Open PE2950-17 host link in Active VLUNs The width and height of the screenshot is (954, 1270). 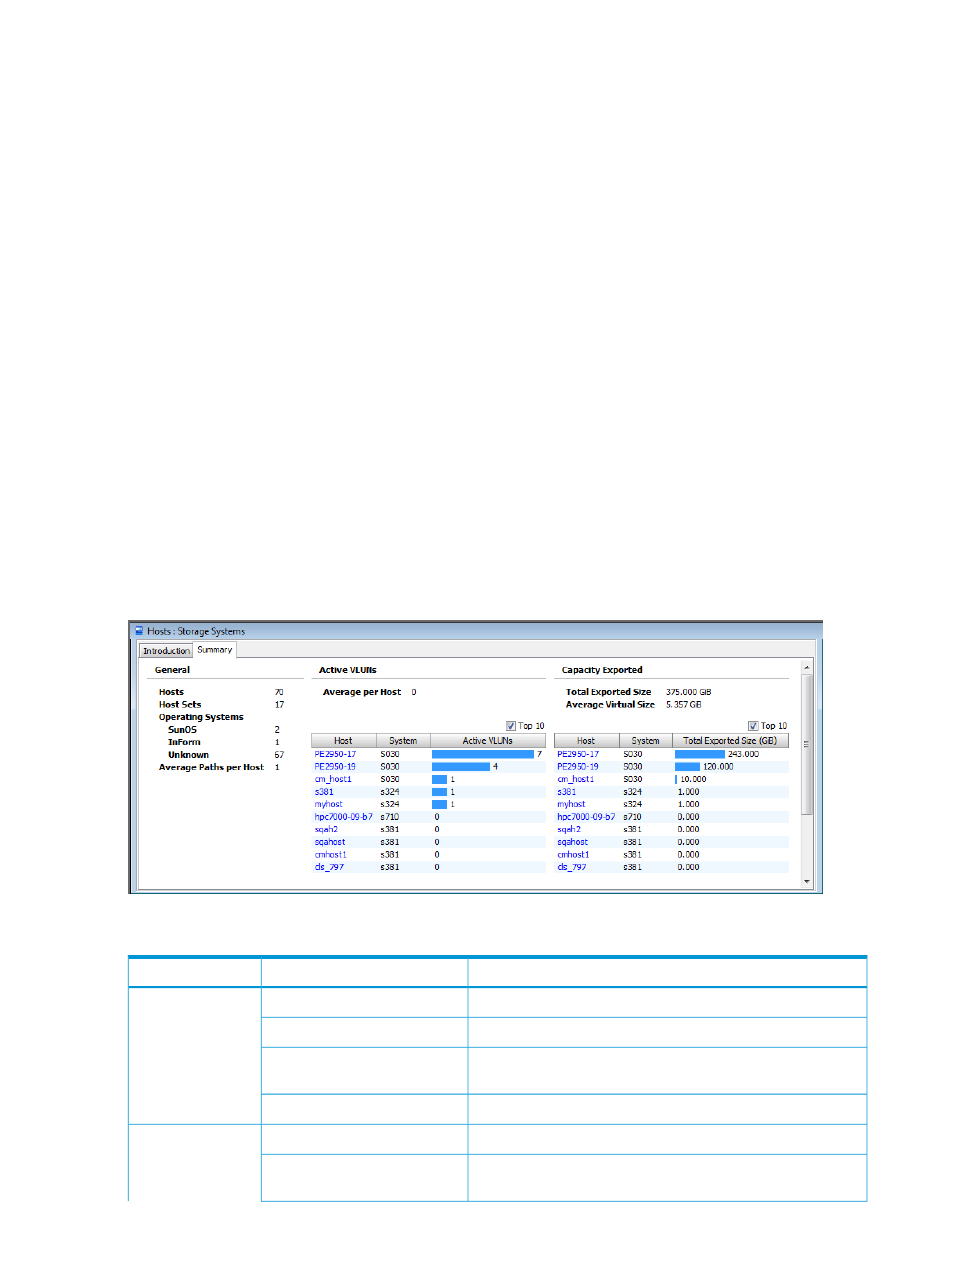[335, 754]
